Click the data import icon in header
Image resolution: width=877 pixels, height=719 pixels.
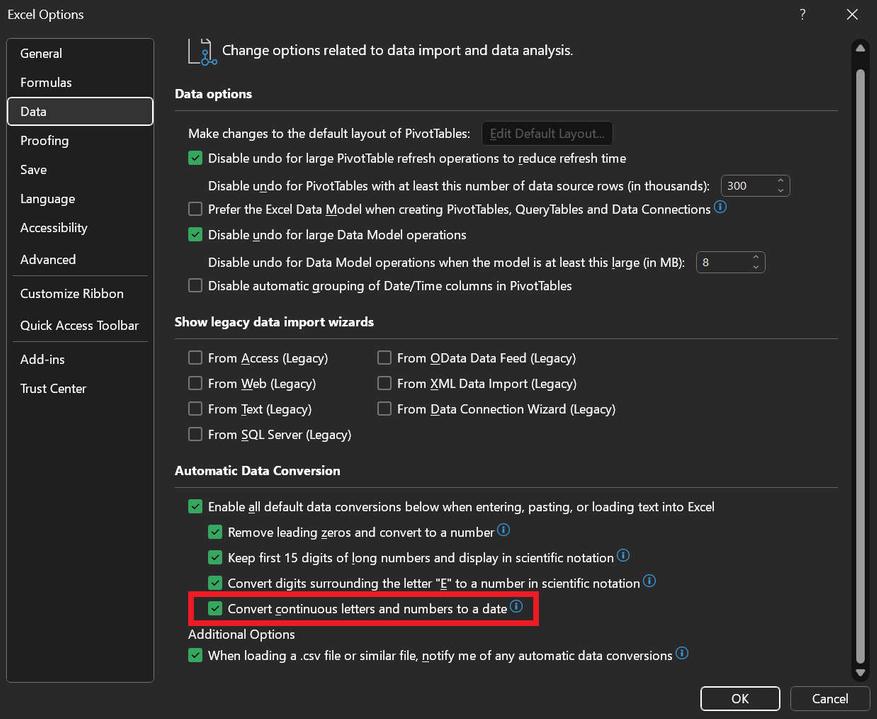[x=201, y=51]
